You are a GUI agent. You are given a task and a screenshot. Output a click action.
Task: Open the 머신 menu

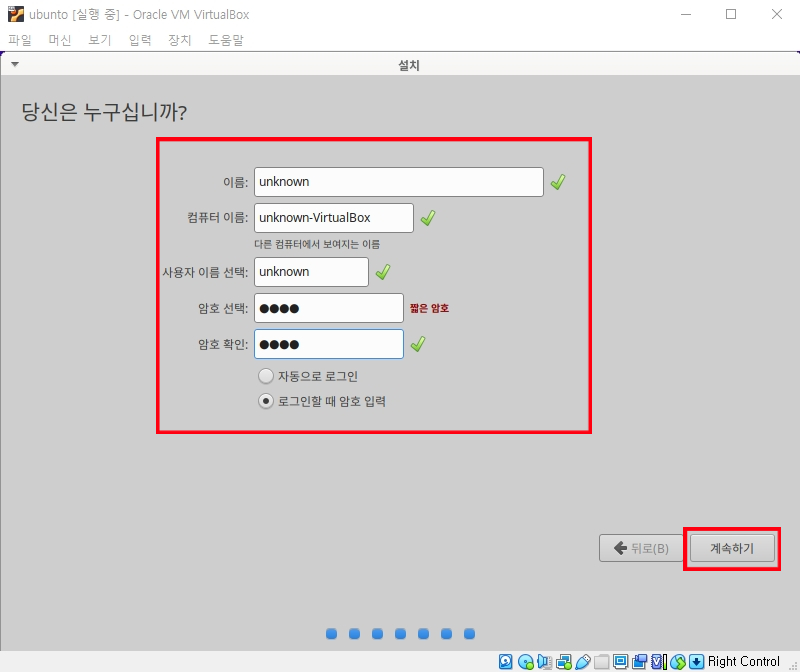[60, 40]
